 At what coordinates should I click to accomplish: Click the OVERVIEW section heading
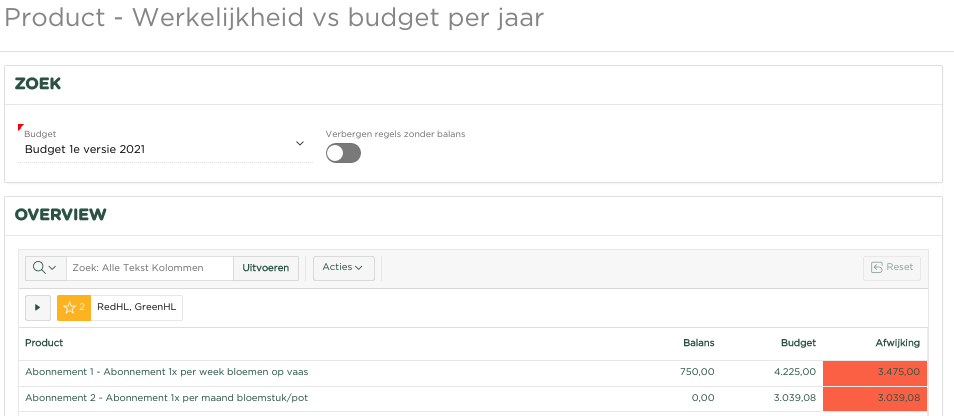point(60,214)
